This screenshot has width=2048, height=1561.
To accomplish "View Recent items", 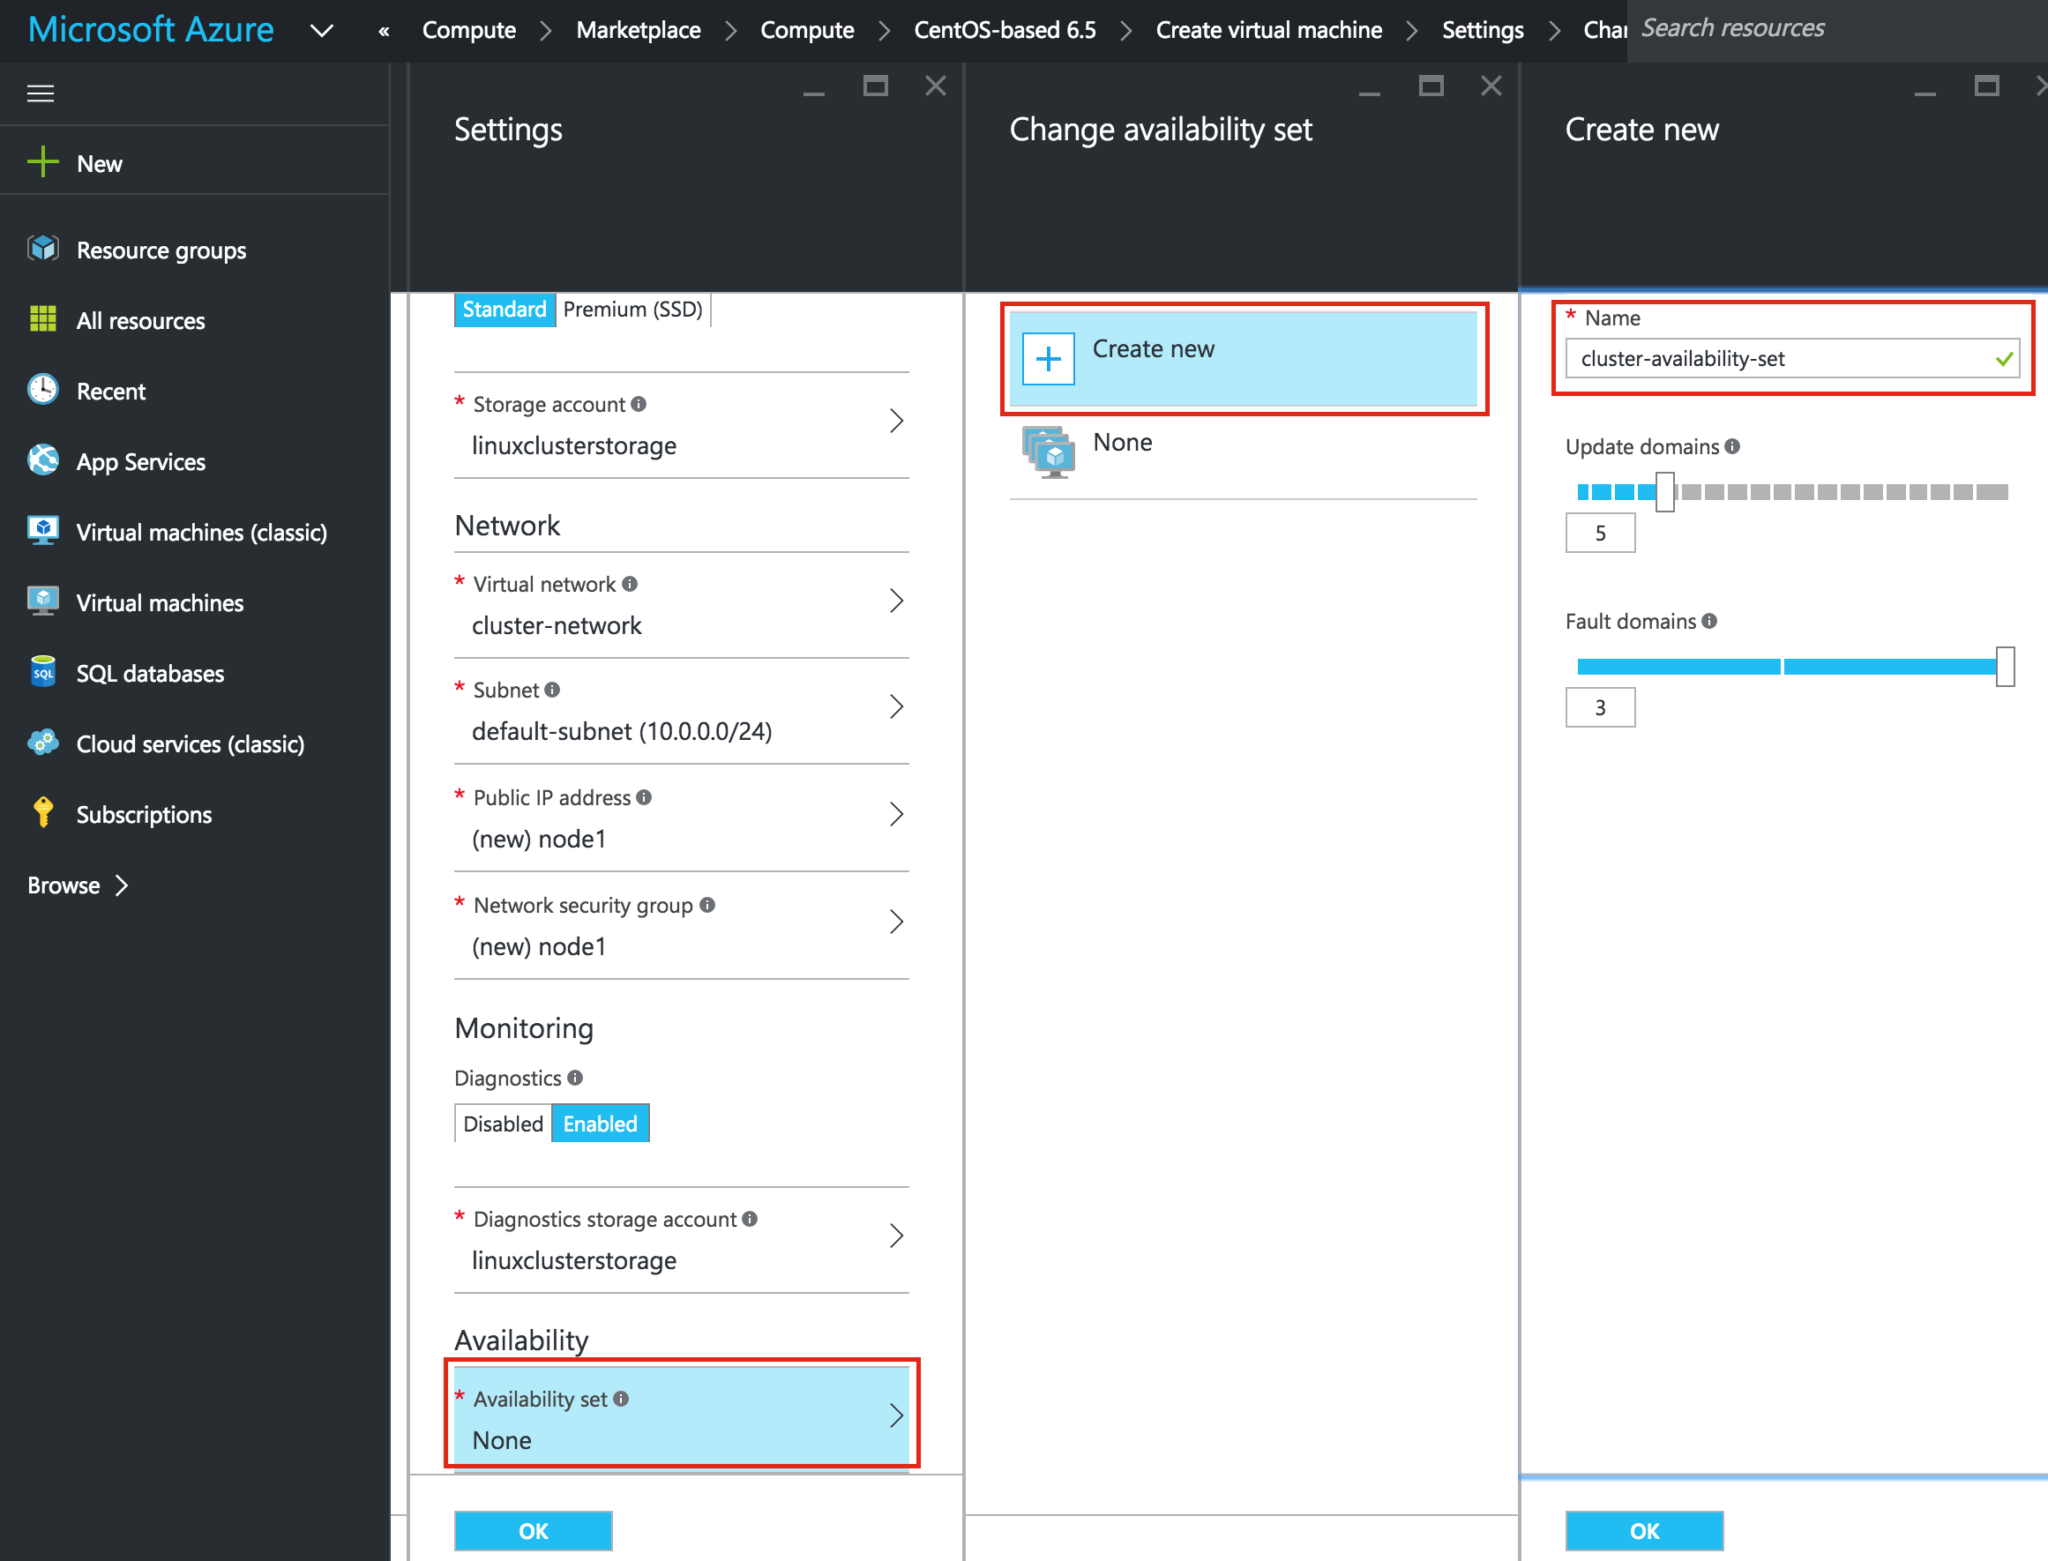I will (x=110, y=390).
